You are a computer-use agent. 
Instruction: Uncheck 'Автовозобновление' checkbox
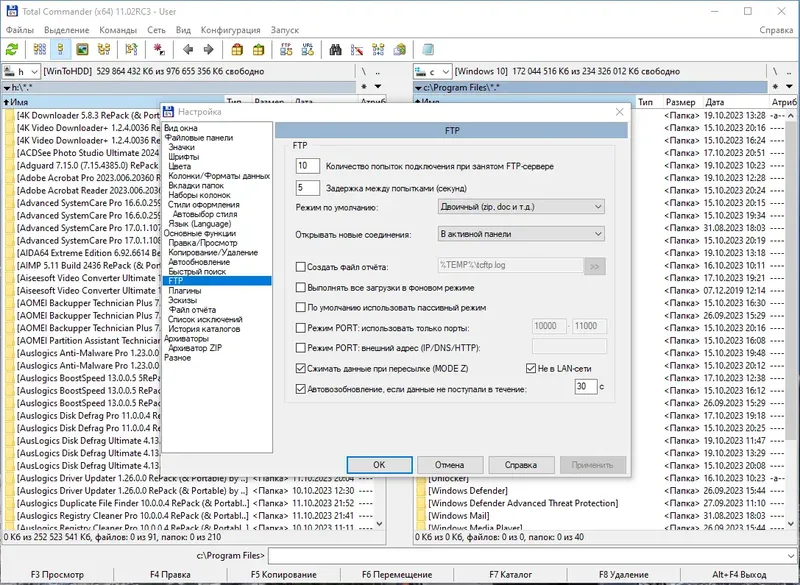tap(301, 389)
